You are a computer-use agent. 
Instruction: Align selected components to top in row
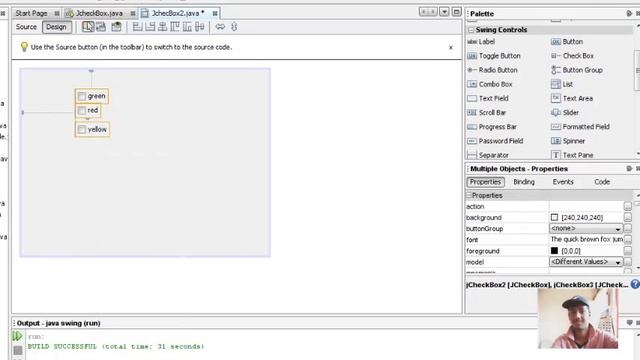(175, 27)
